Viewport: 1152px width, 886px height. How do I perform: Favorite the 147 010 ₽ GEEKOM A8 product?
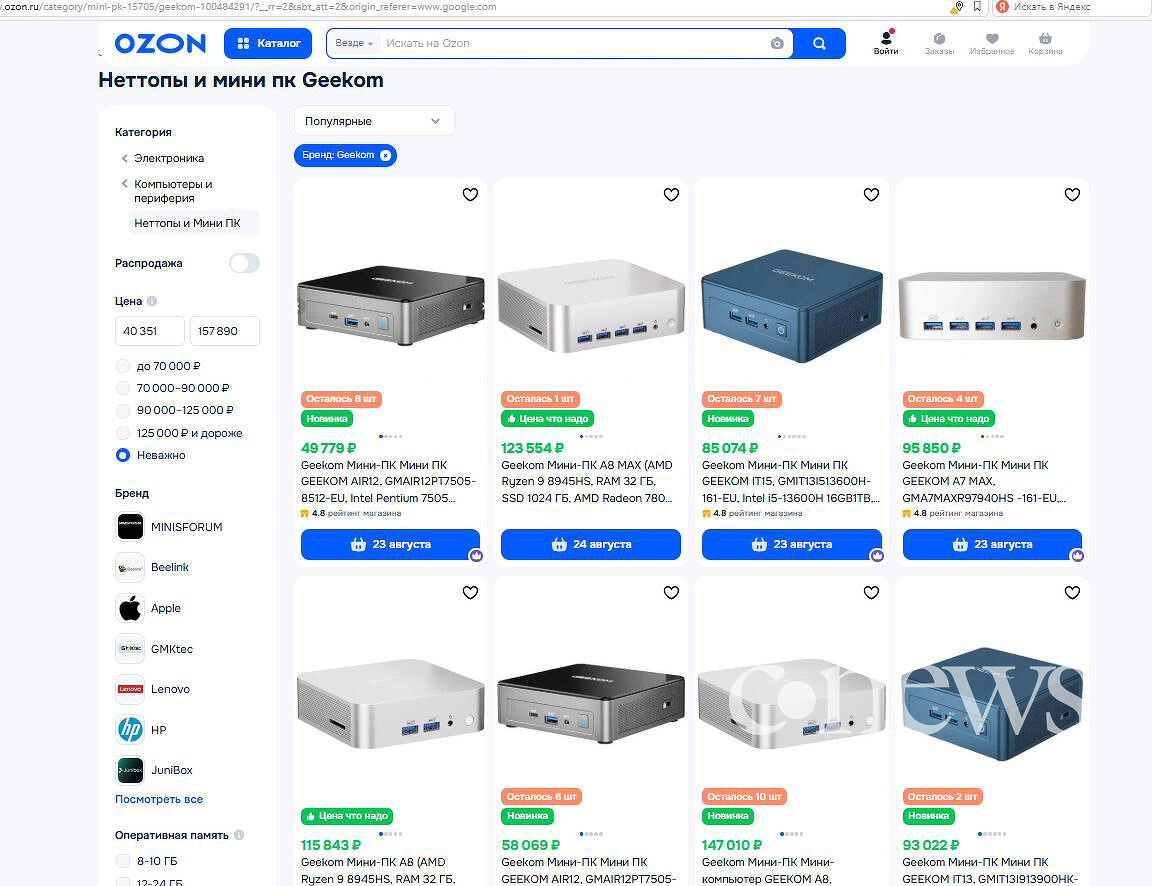(x=871, y=592)
